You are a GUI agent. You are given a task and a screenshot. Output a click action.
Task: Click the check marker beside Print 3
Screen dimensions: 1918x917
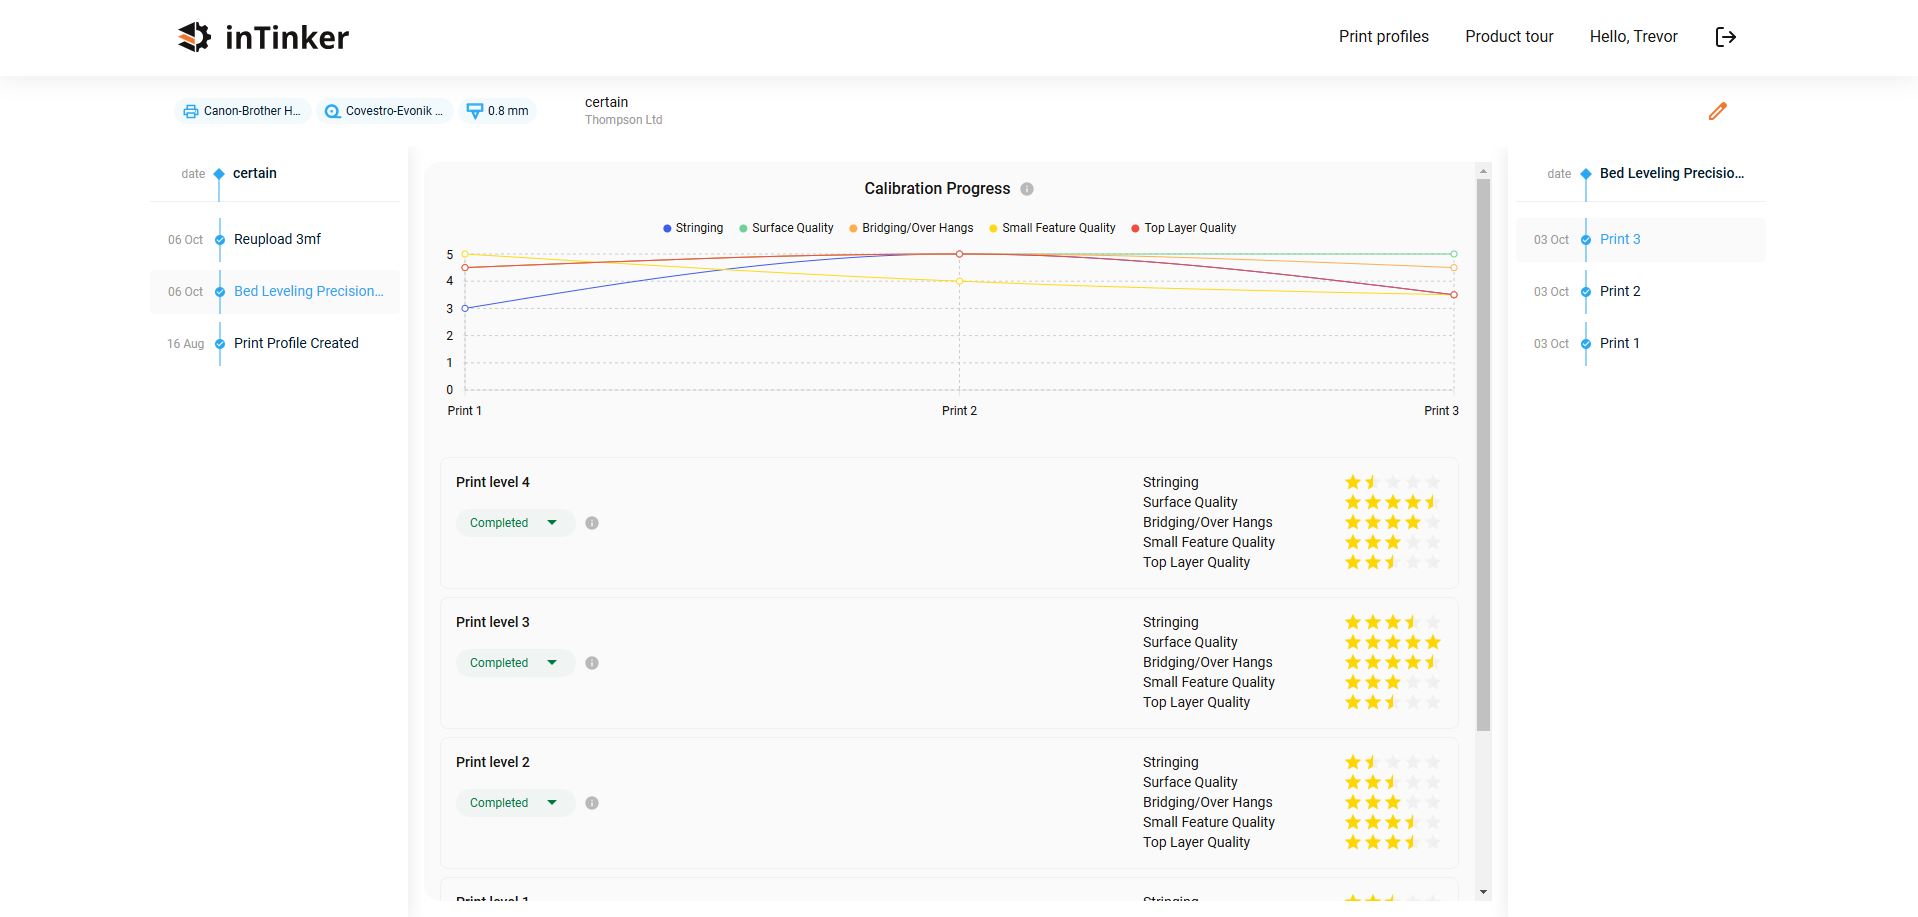[1586, 240]
